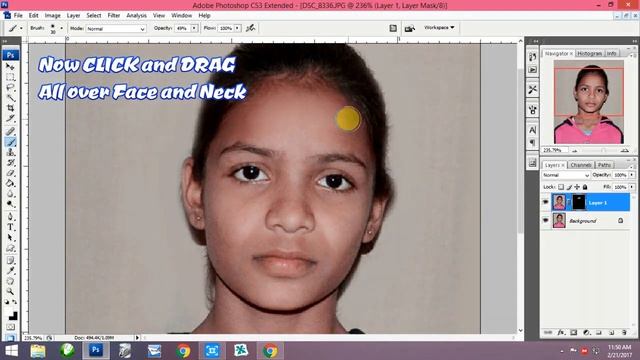This screenshot has height=360, width=640.
Task: Select the Lasso tool
Action: tap(11, 87)
